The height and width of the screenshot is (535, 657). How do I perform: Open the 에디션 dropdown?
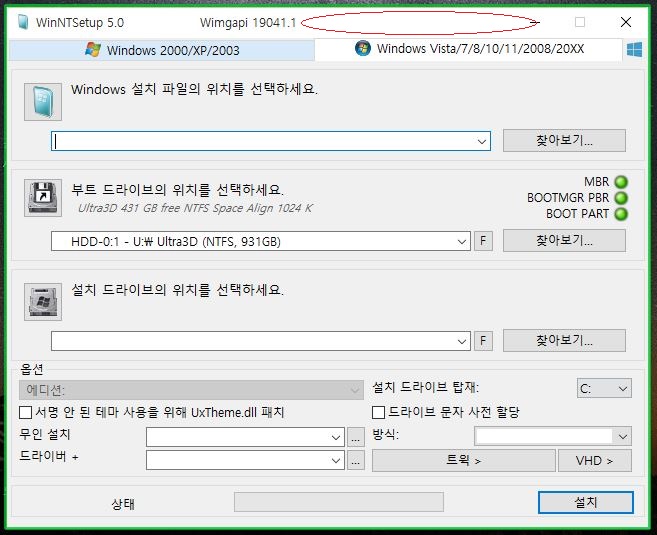click(191, 390)
